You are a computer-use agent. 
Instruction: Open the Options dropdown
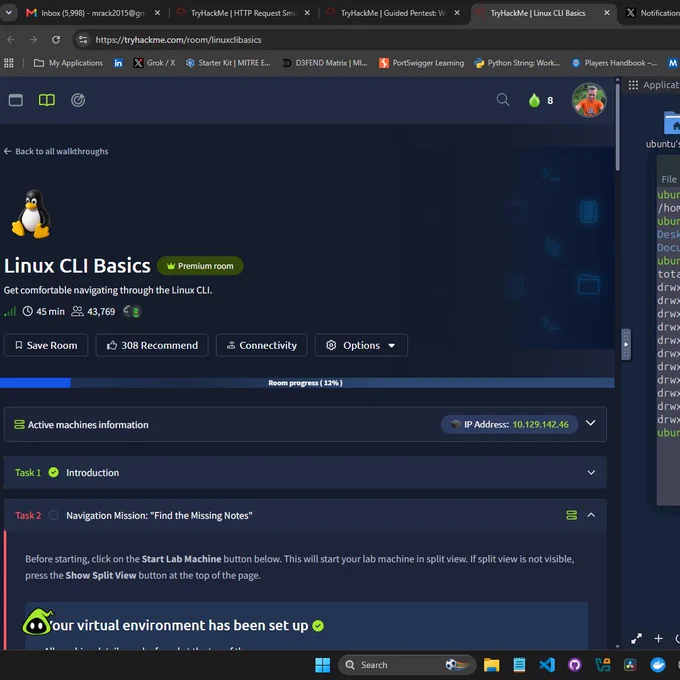tap(361, 345)
